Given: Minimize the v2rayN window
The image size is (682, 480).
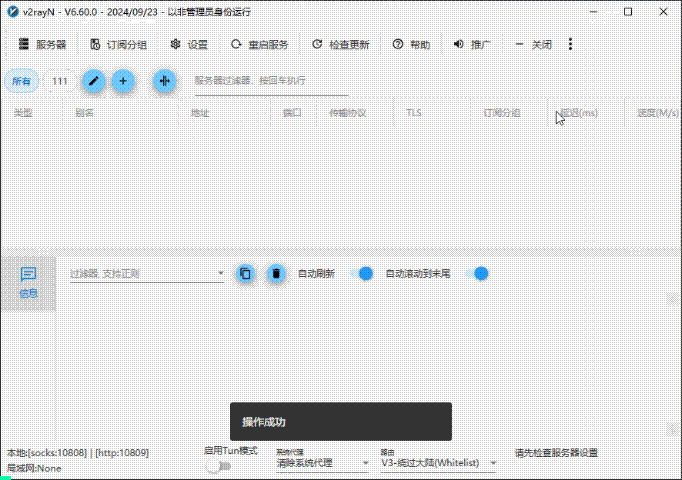Looking at the screenshot, I should click(593, 12).
